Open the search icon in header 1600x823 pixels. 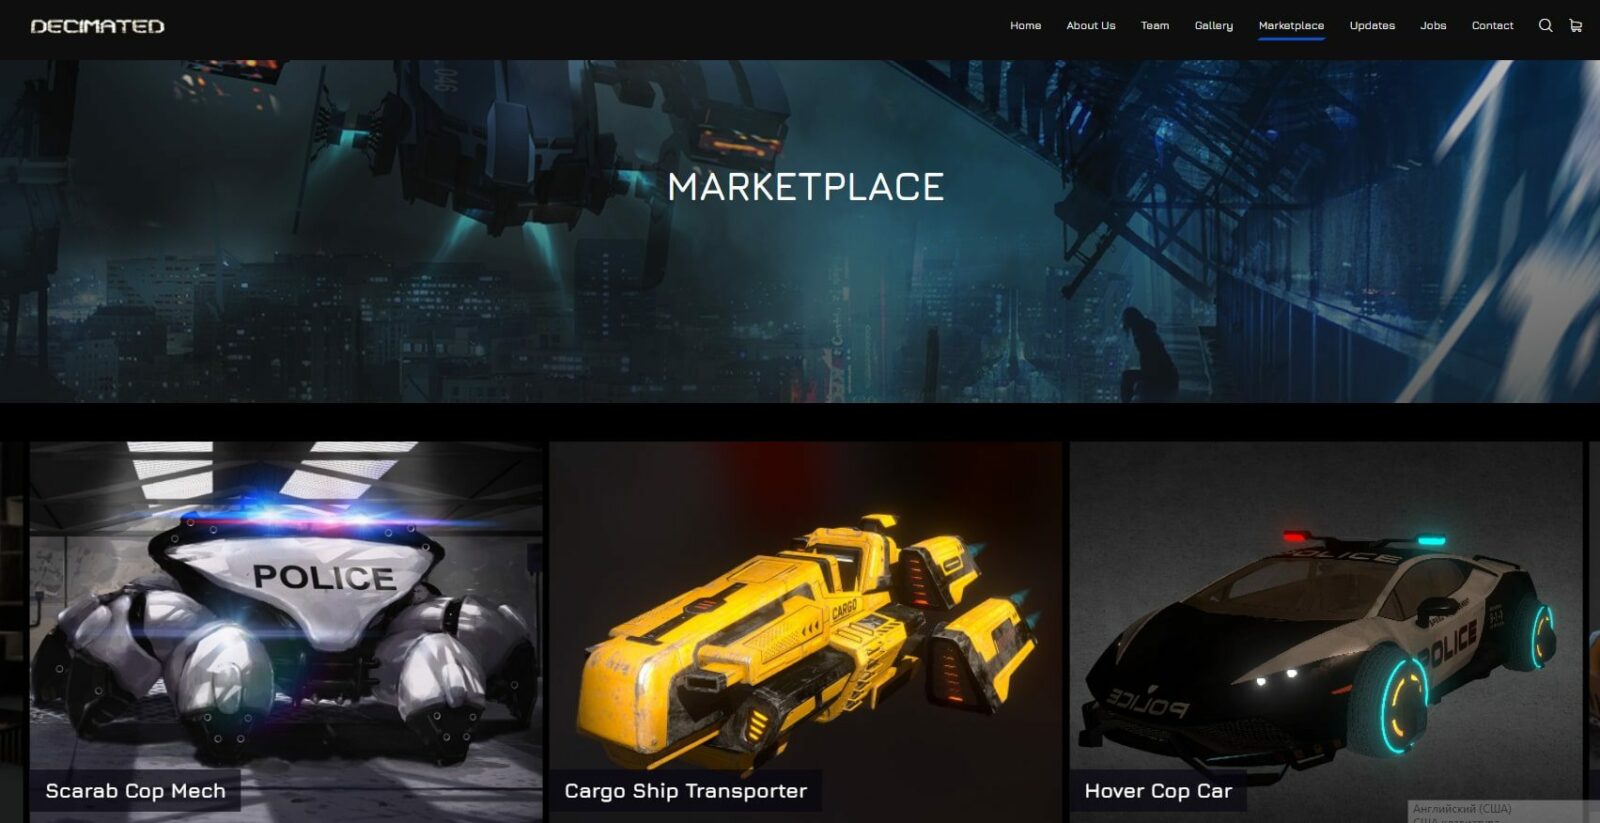pyautogui.click(x=1545, y=26)
